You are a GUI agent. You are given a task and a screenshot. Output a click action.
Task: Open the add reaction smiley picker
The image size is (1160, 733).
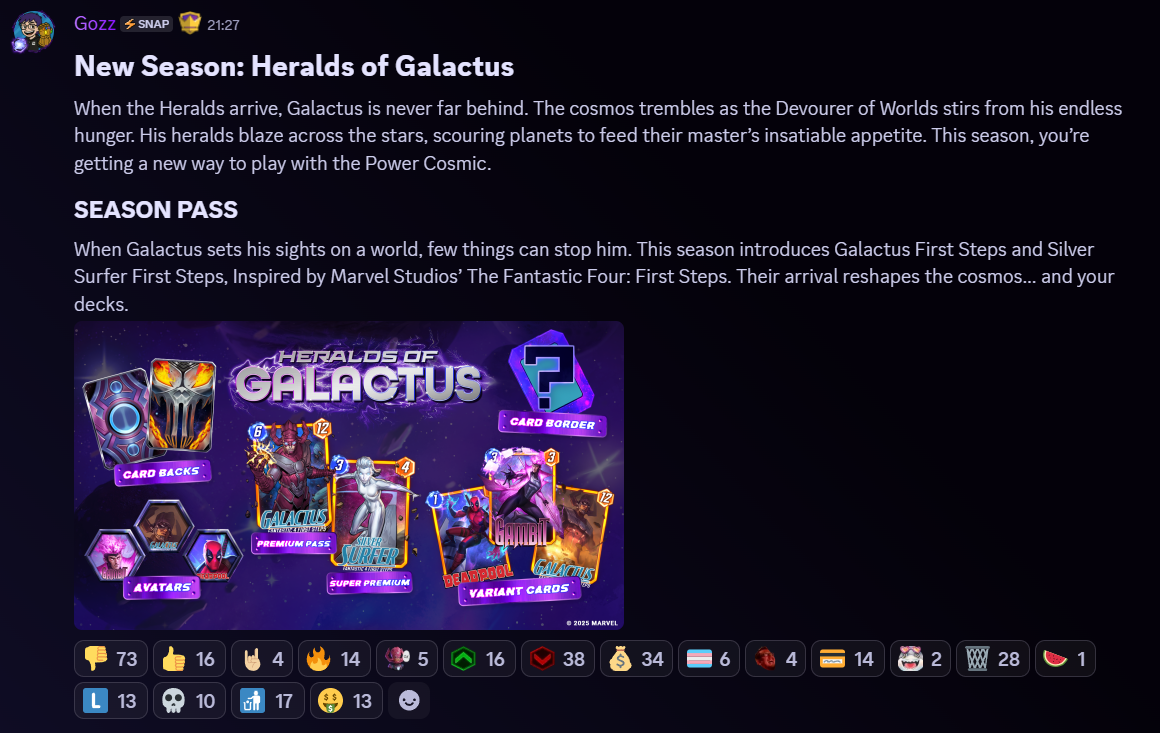pos(409,700)
